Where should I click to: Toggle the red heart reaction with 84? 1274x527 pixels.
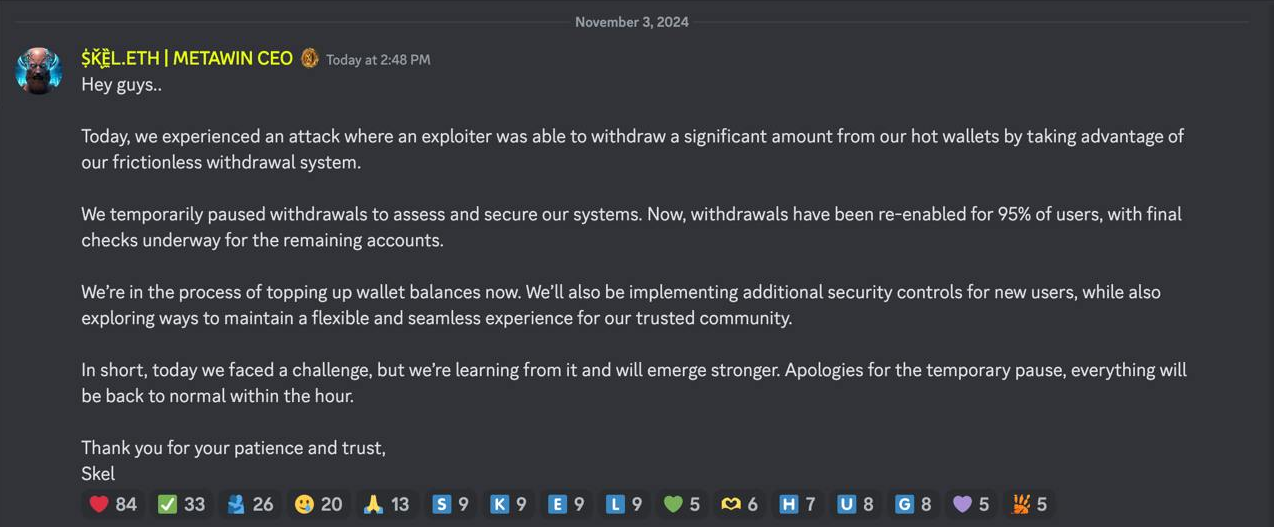(113, 504)
